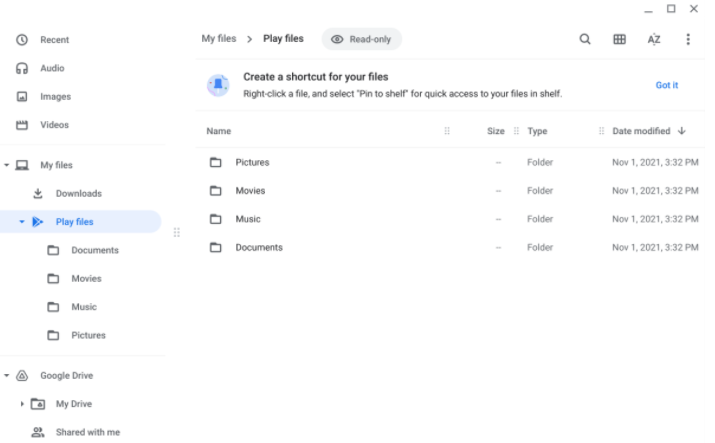Collapse the My files tree
The image size is (715, 443).
click(7, 165)
